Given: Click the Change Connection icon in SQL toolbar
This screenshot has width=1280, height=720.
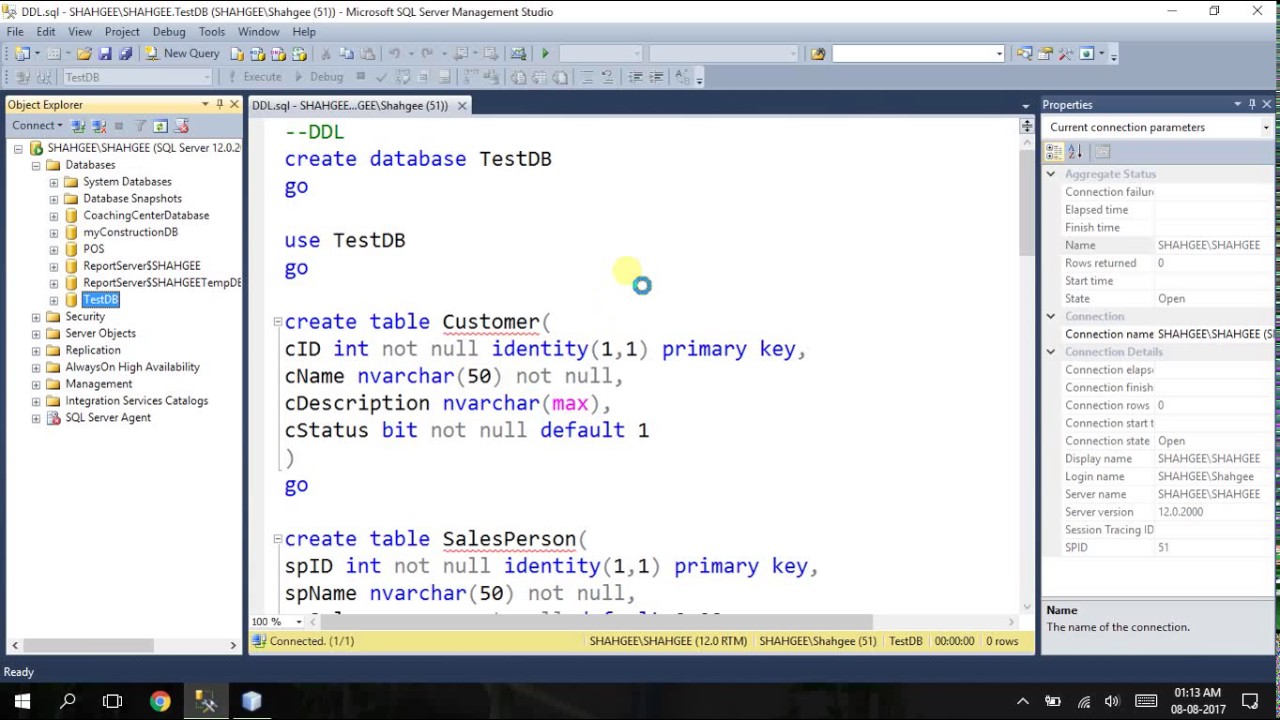Looking at the screenshot, I should click(42, 77).
